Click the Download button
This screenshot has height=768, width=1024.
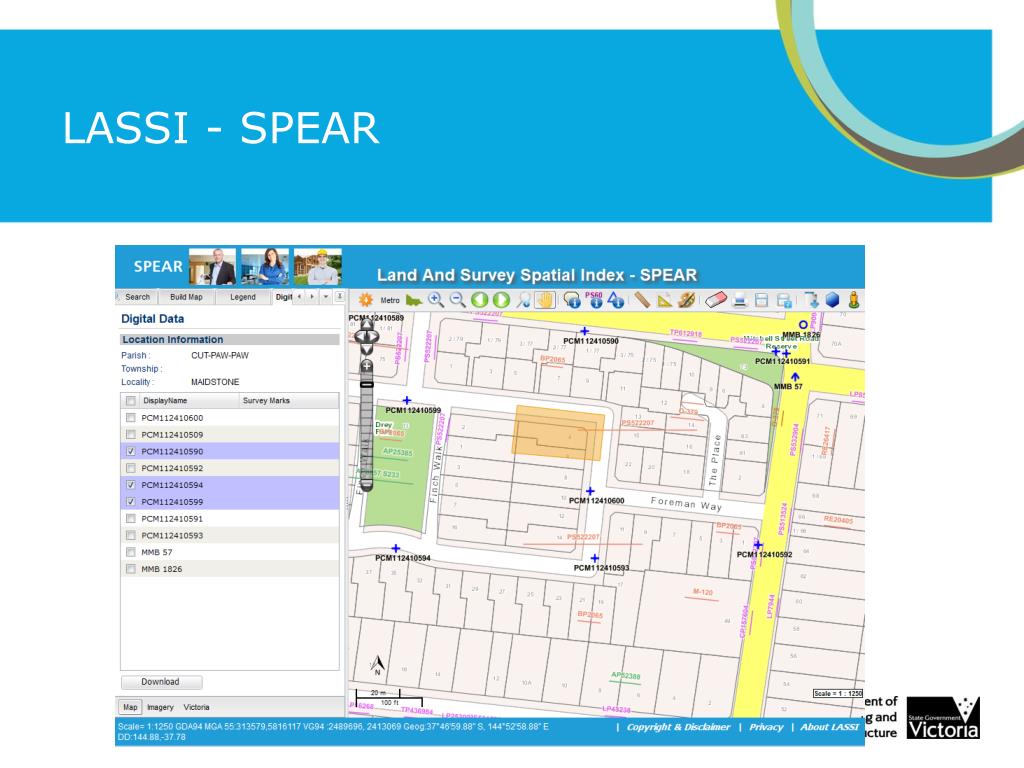161,682
